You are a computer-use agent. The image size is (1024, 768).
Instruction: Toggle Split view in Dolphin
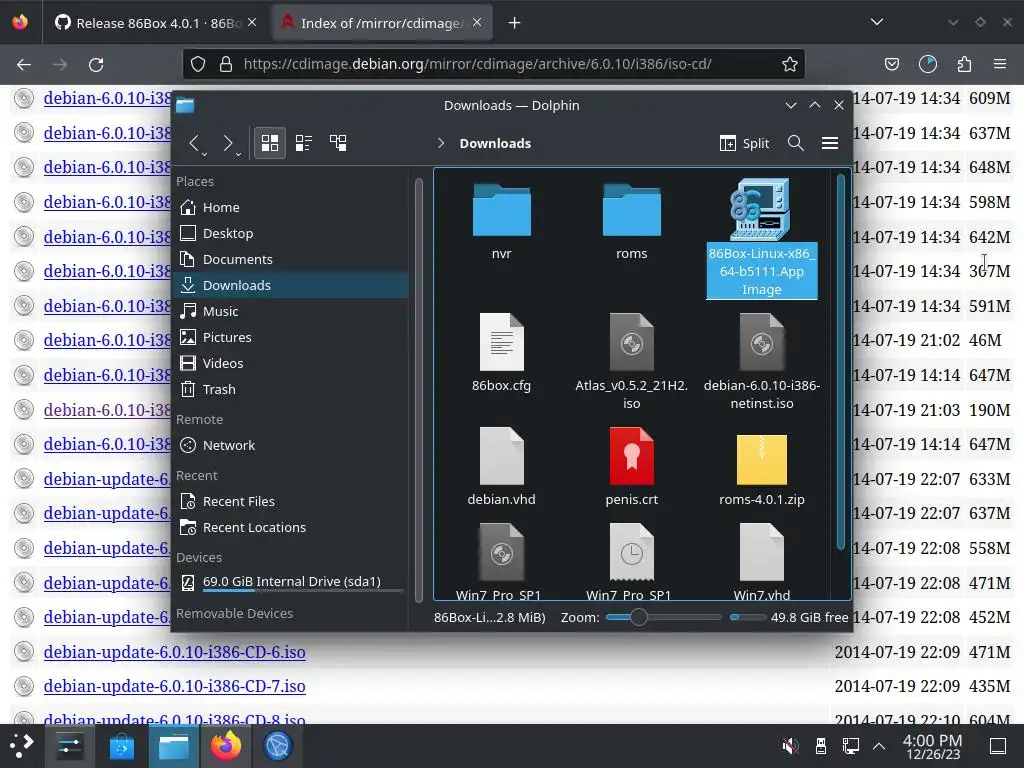pyautogui.click(x=744, y=143)
